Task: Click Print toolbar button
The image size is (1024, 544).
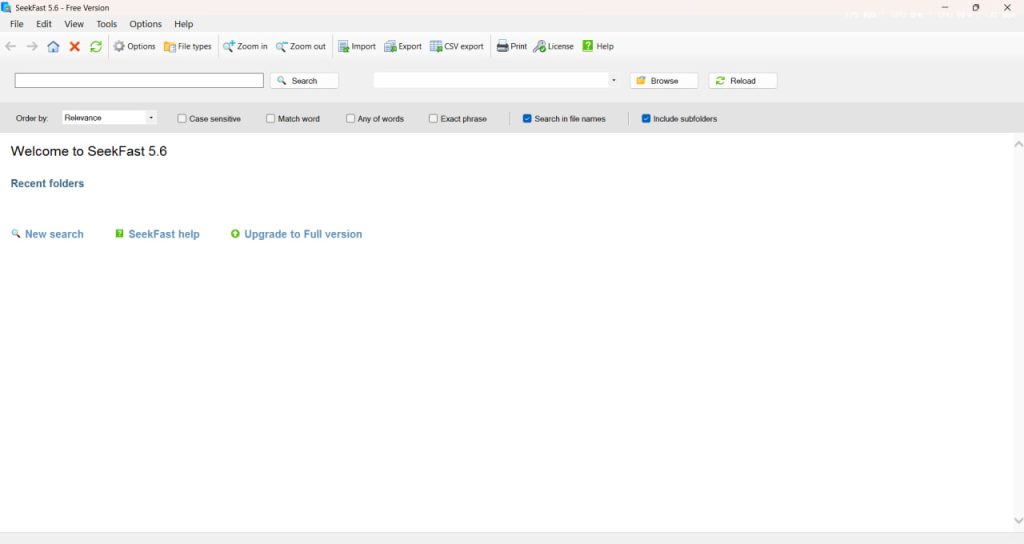Action: pos(511,46)
